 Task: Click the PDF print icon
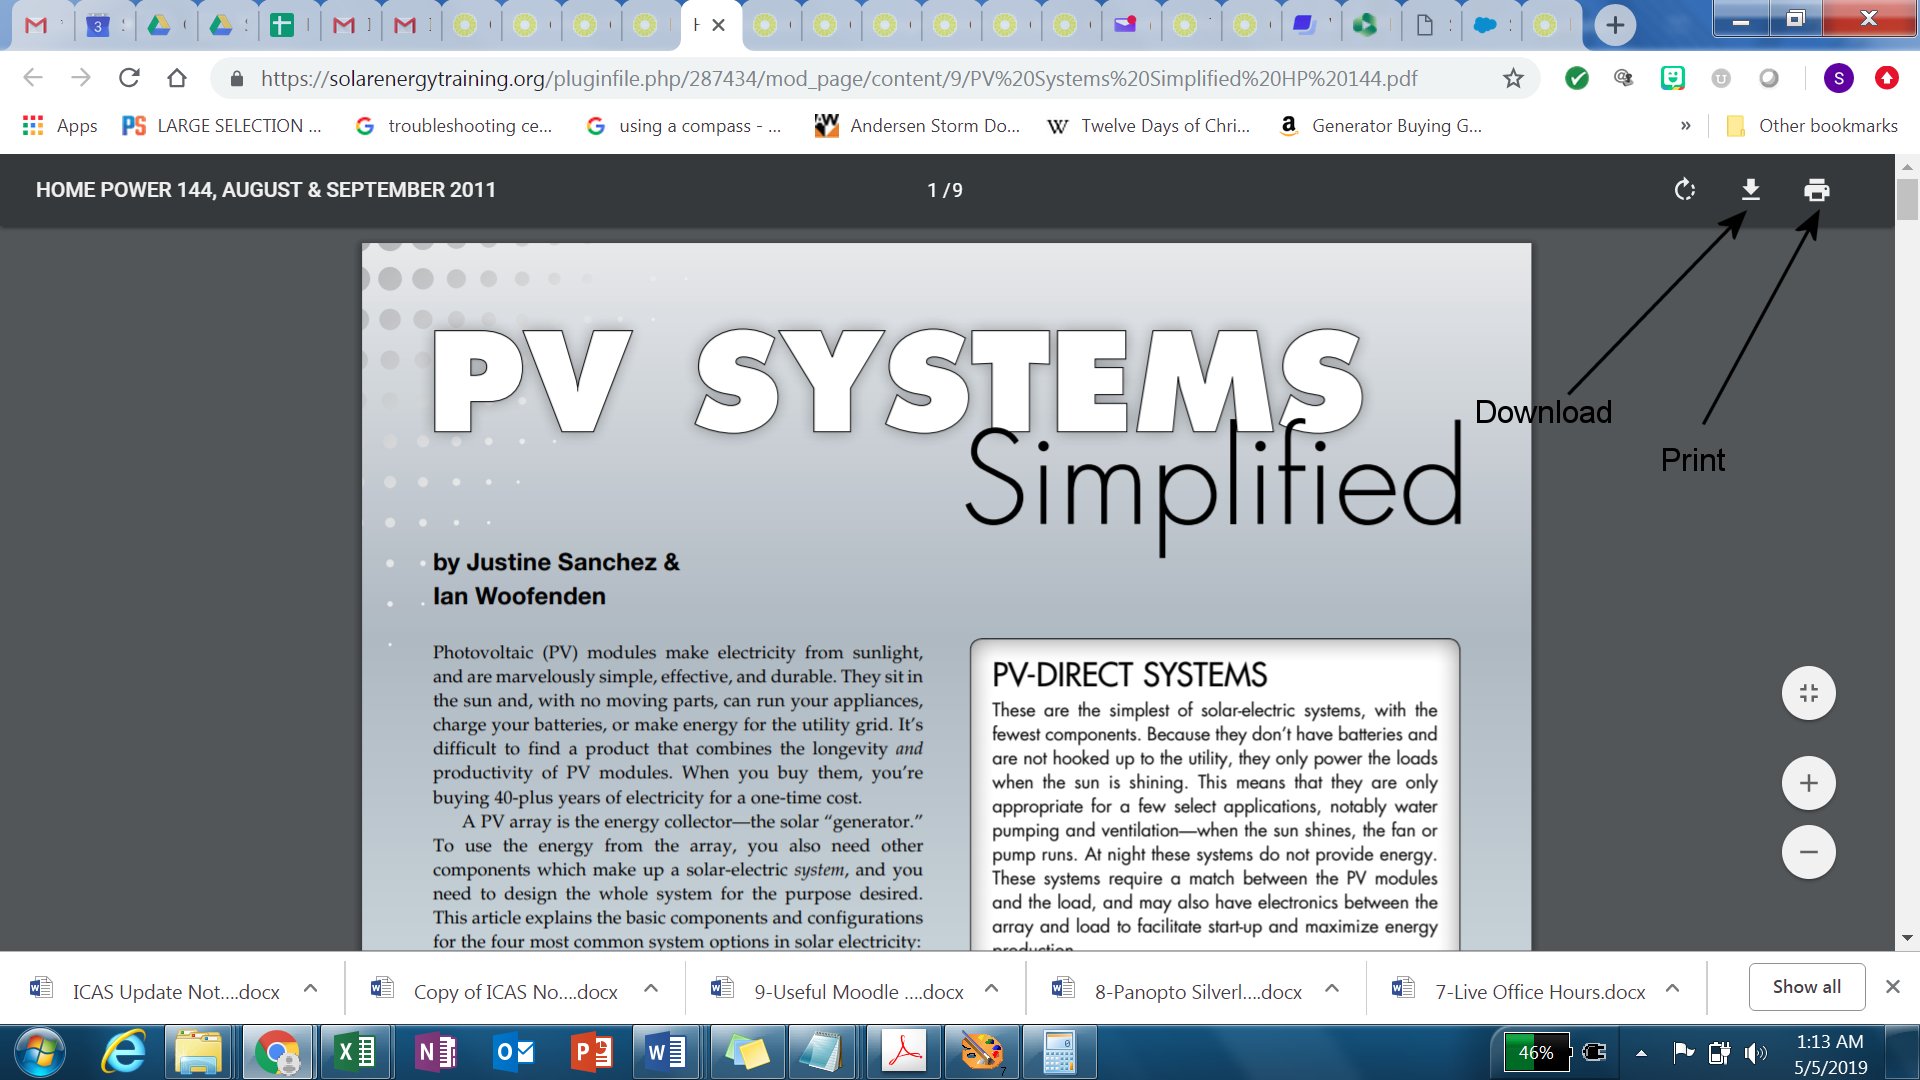[x=1816, y=190]
